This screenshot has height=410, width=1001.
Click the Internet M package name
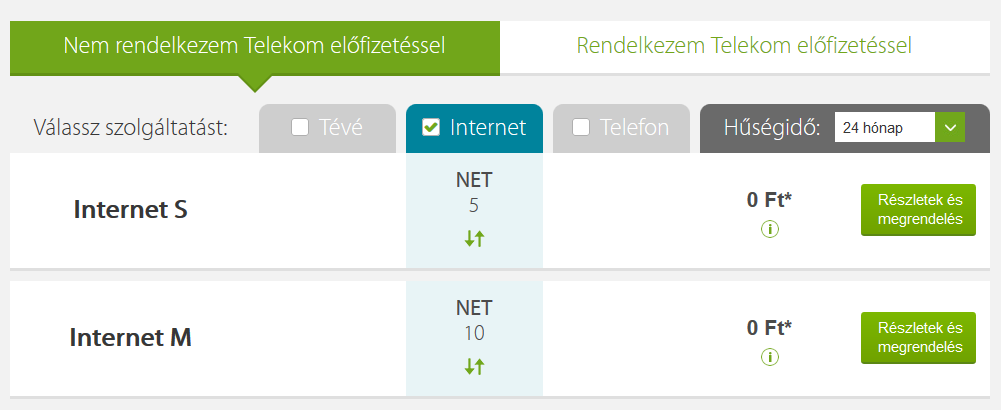[131, 337]
